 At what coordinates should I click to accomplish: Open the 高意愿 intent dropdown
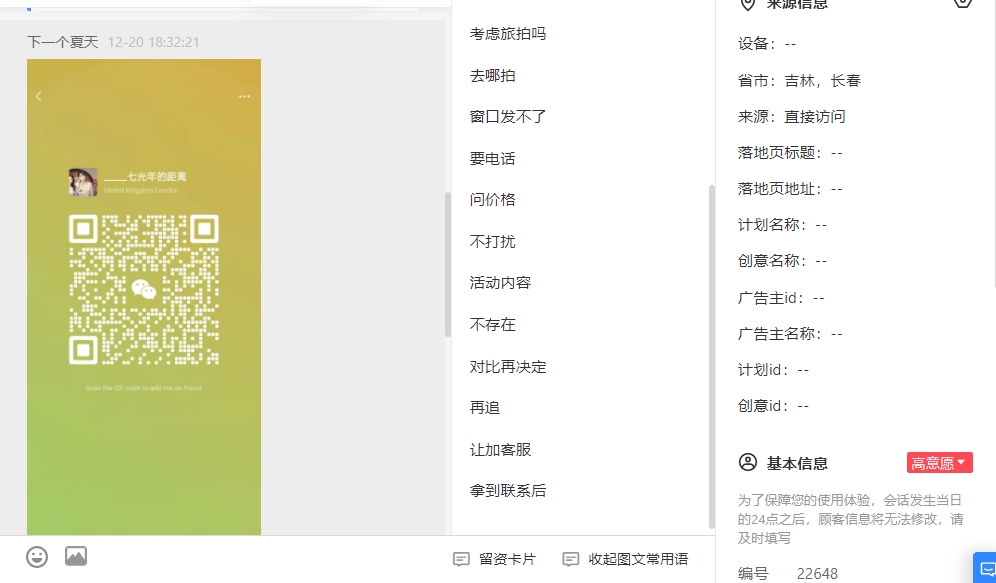point(939,463)
